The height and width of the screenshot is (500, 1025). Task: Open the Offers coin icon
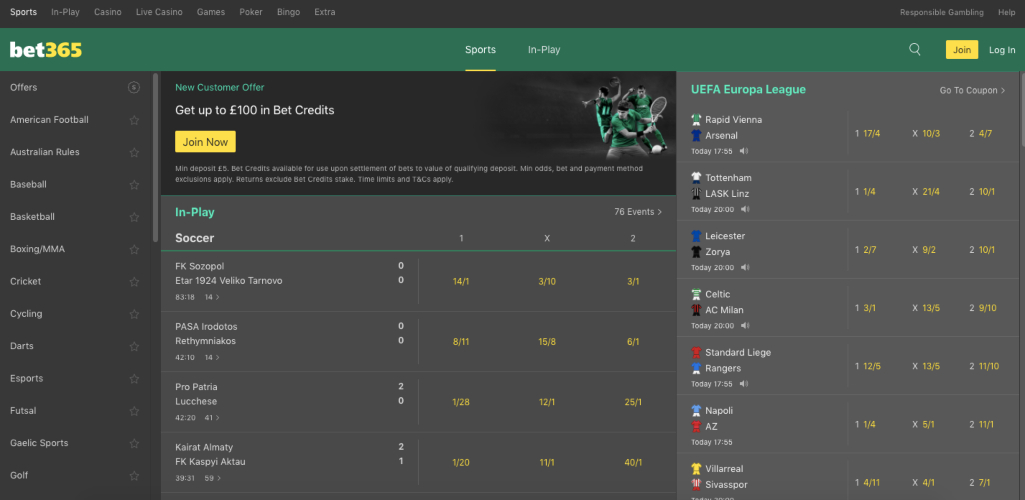[134, 87]
